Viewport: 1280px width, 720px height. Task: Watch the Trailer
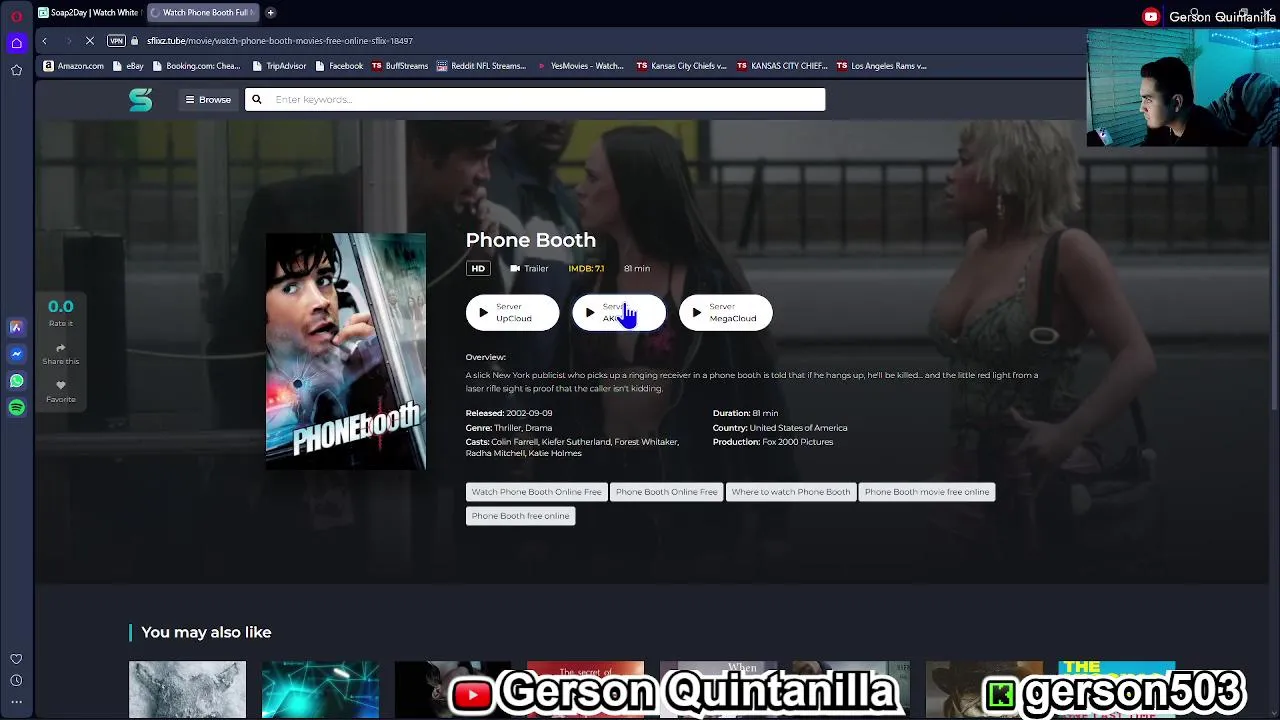[x=529, y=268]
